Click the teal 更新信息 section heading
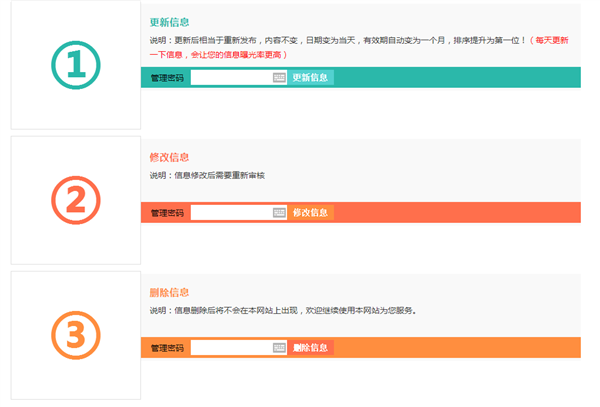Image resolution: width=600 pixels, height=407 pixels. point(170,22)
